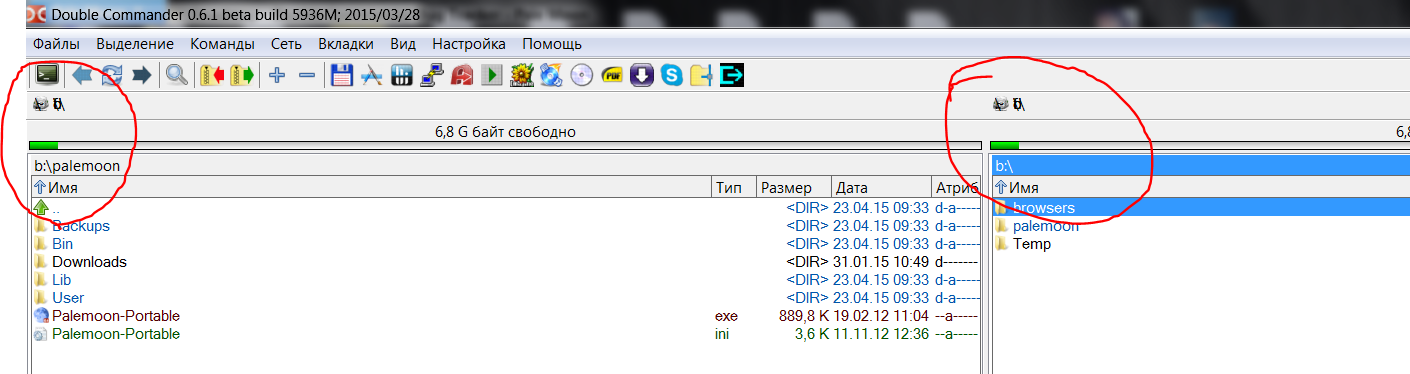
Task: Sort left panel by Дата column
Action: pyautogui.click(x=880, y=187)
